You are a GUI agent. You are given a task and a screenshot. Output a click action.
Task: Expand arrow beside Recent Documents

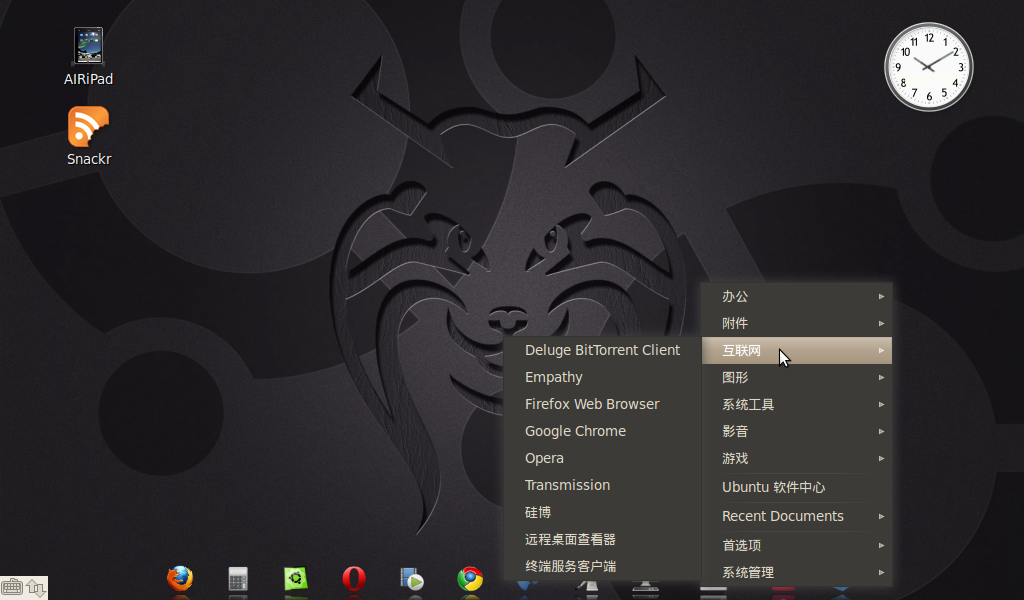pyautogui.click(x=881, y=516)
